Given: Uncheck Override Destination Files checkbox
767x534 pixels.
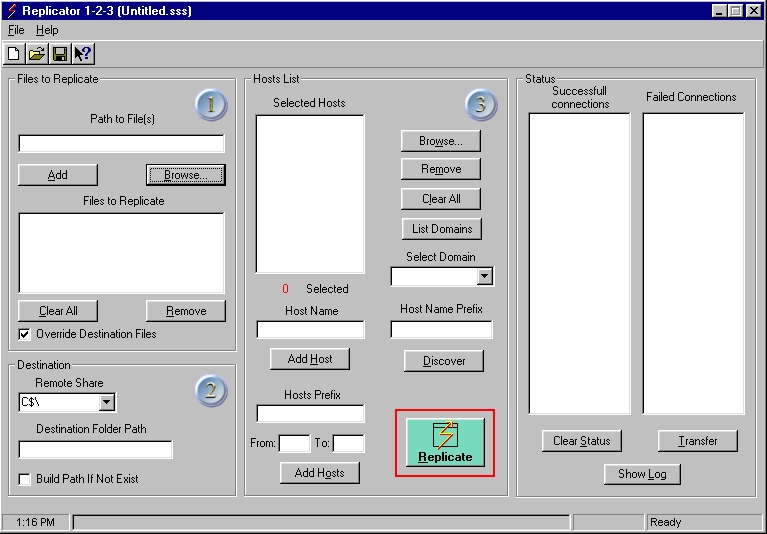Looking at the screenshot, I should tap(25, 334).
